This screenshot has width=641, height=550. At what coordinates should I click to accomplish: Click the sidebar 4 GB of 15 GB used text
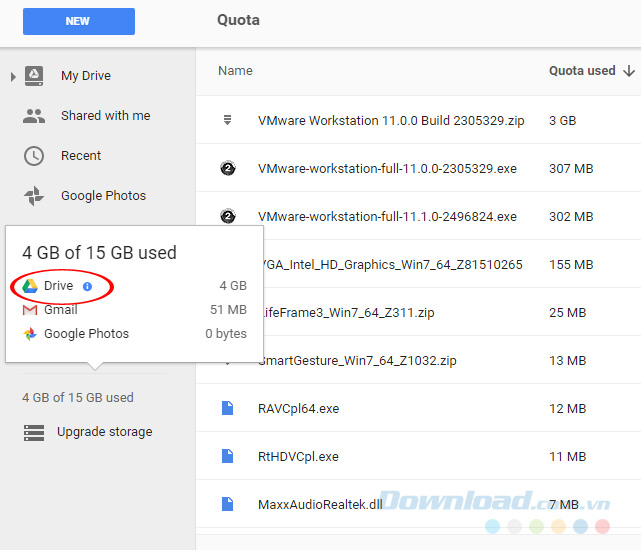coord(78,397)
